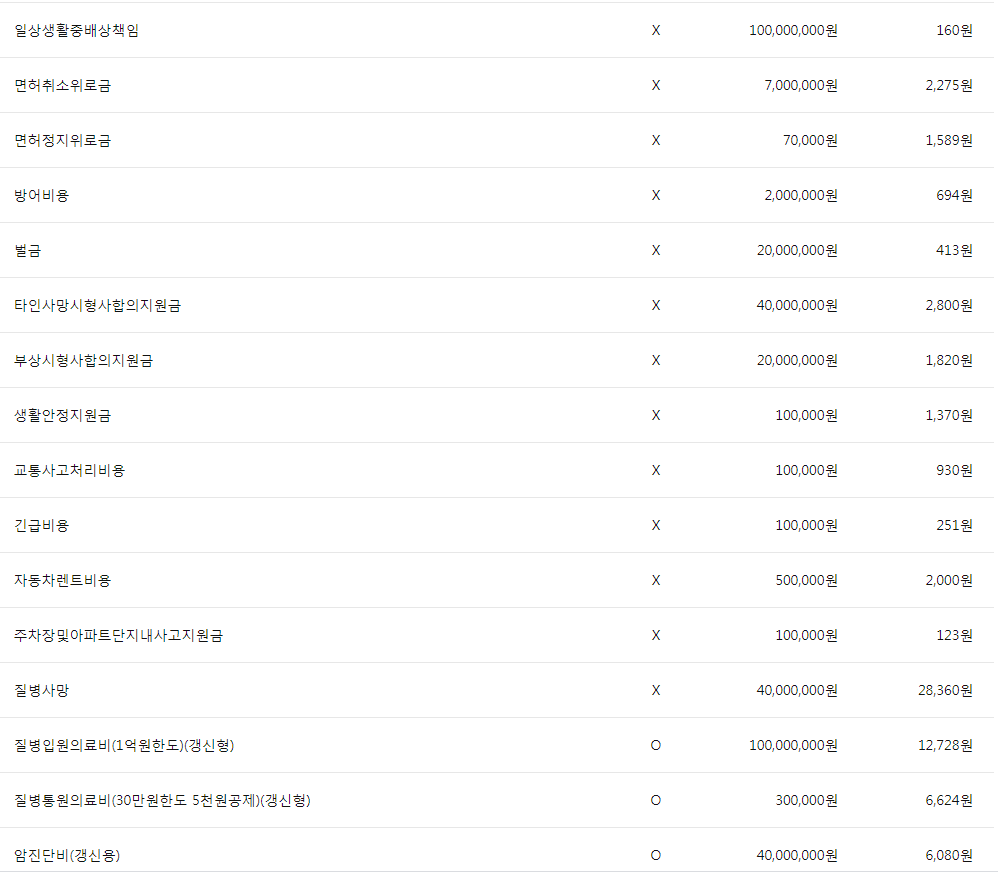Click the O mark in 질병통원의료비 row
This screenshot has height=872, width=998.
(x=656, y=801)
